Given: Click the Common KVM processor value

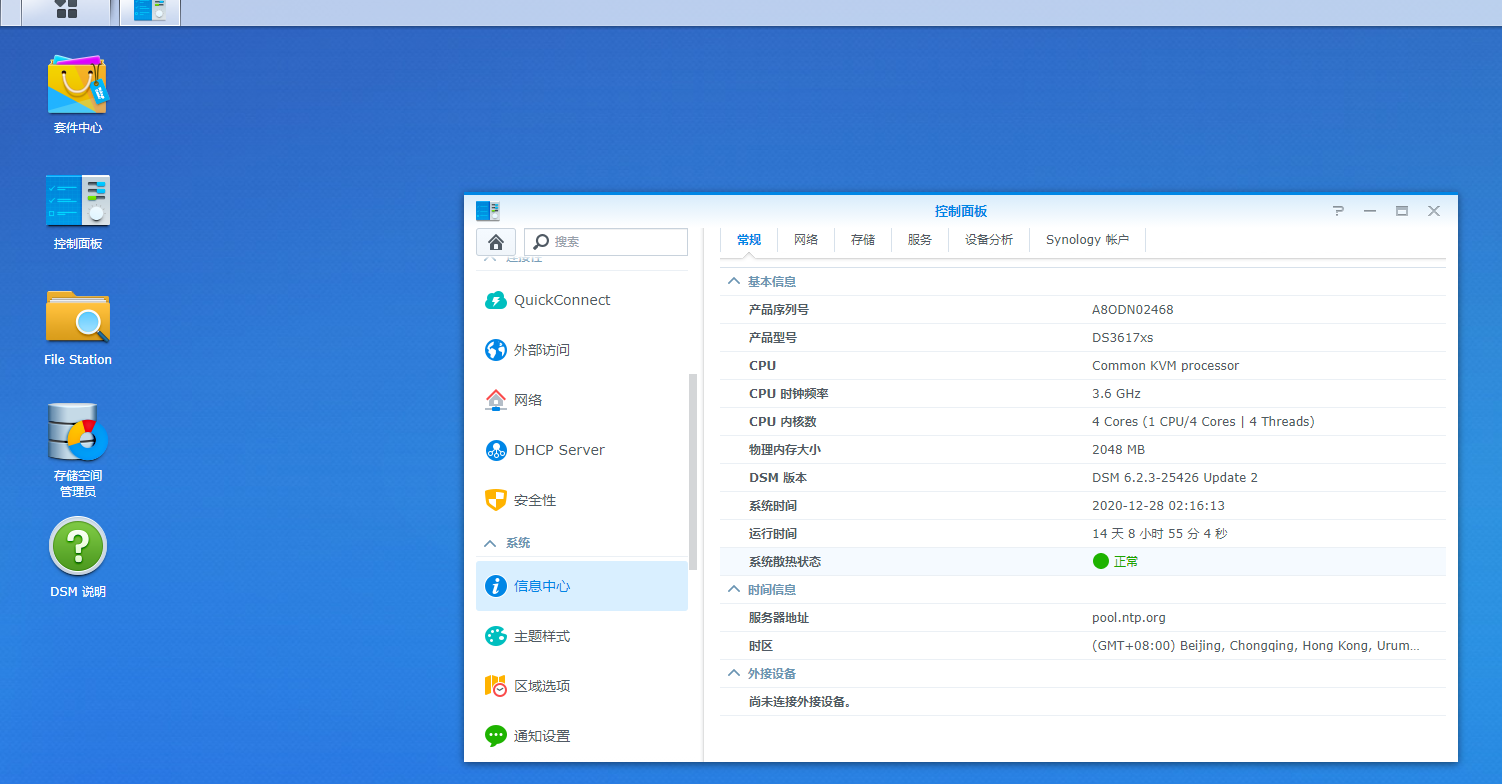Looking at the screenshot, I should point(1165,366).
